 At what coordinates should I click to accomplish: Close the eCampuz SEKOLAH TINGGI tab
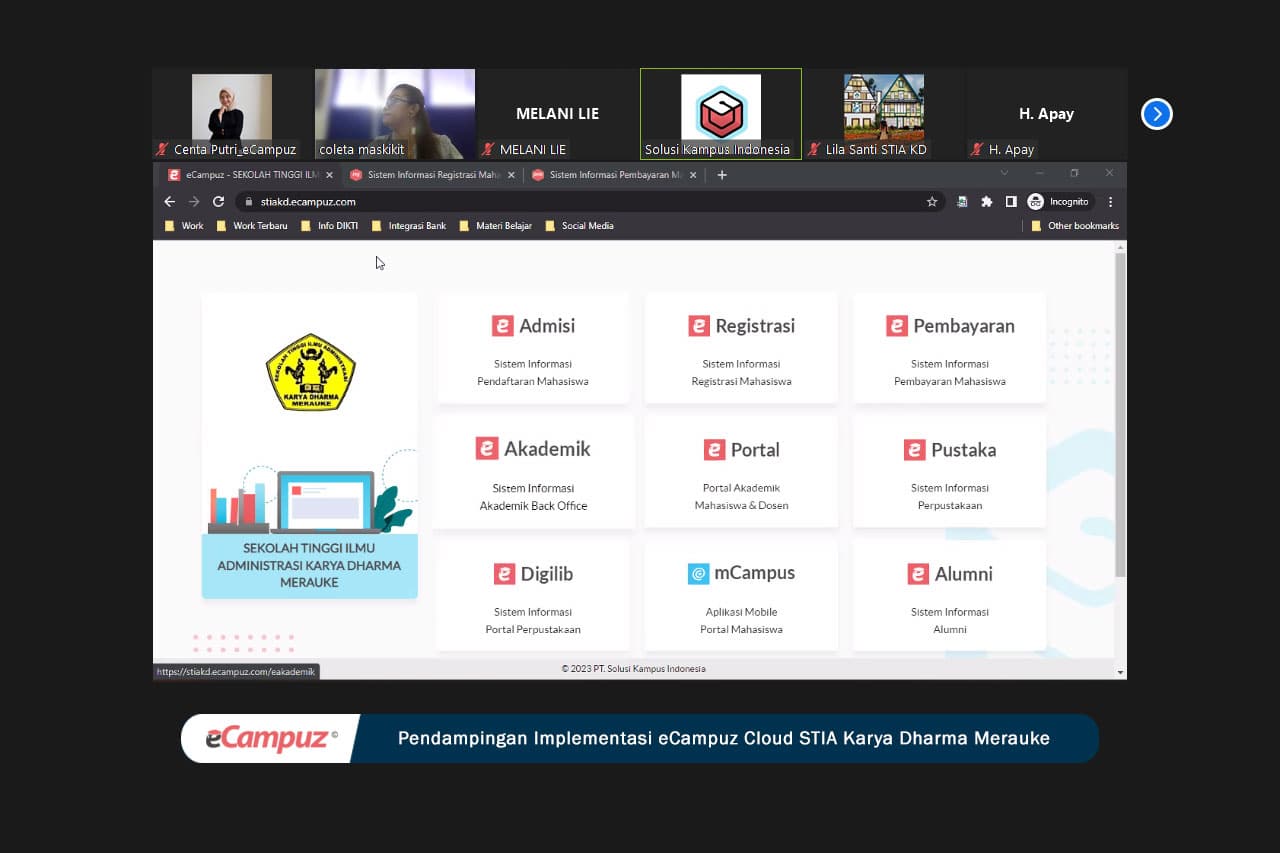330,175
